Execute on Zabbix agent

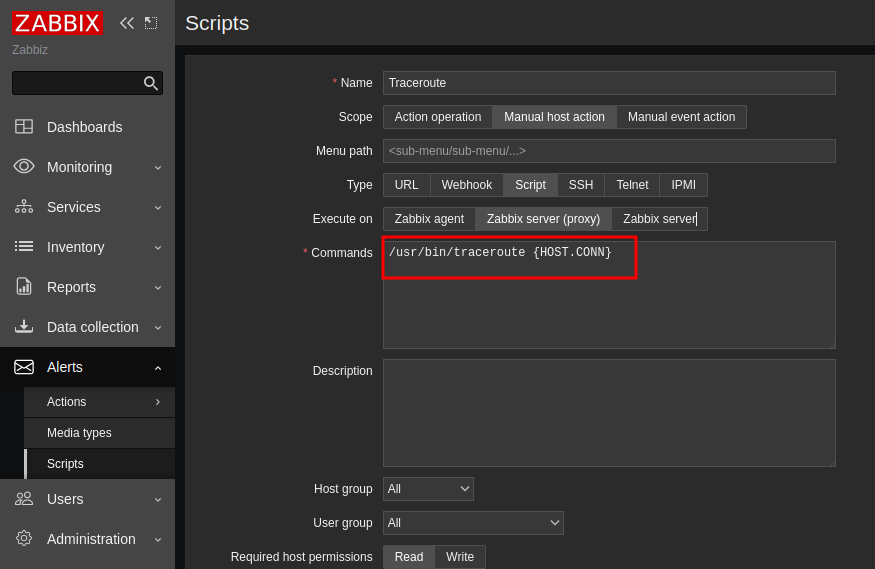[429, 219]
